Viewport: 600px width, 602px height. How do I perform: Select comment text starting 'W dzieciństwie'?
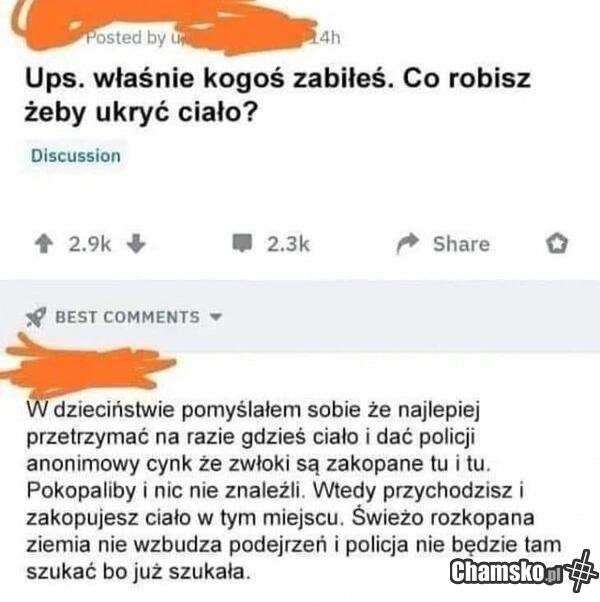[294, 491]
